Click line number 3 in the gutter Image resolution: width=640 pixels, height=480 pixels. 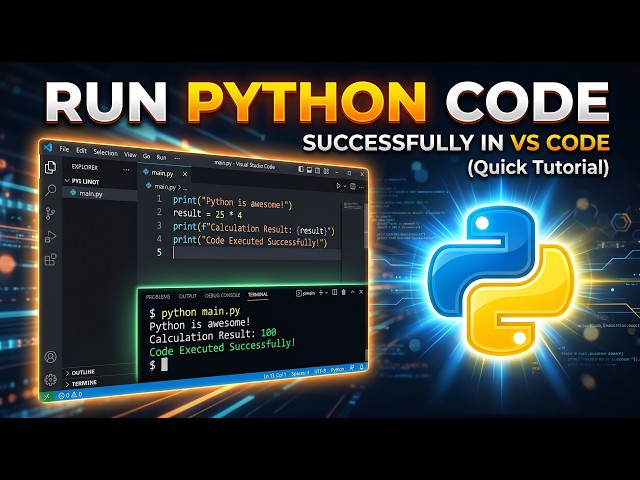(159, 225)
